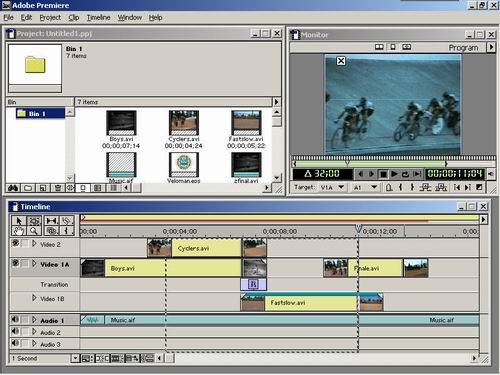
Task: Toggle the eye icon on Video 1A track
Action: [x=15, y=263]
